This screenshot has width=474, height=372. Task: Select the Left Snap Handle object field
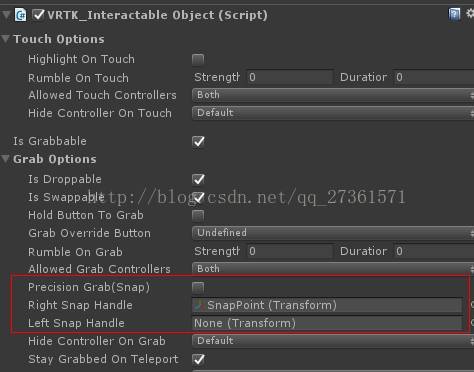point(327,323)
